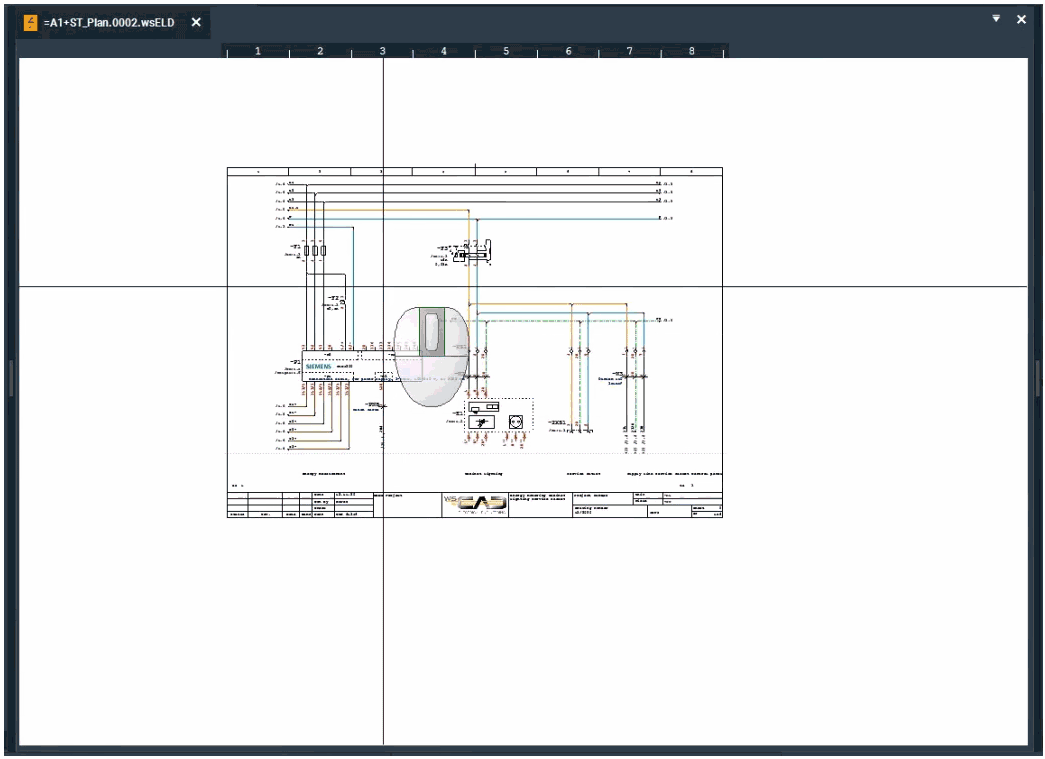Select the F1 triple fuse symbol
The height and width of the screenshot is (759, 1045).
(314, 250)
